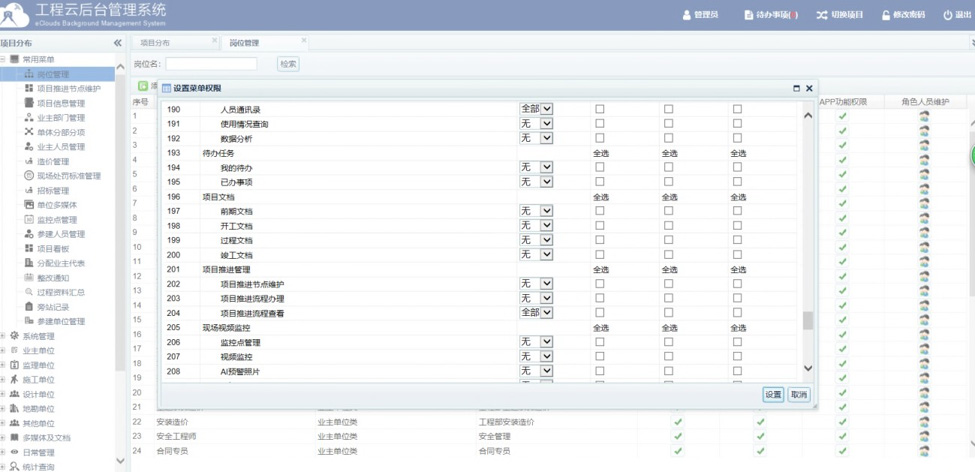975x473 pixels.
Task: Click the 管理员 user icon
Action: [686, 15]
